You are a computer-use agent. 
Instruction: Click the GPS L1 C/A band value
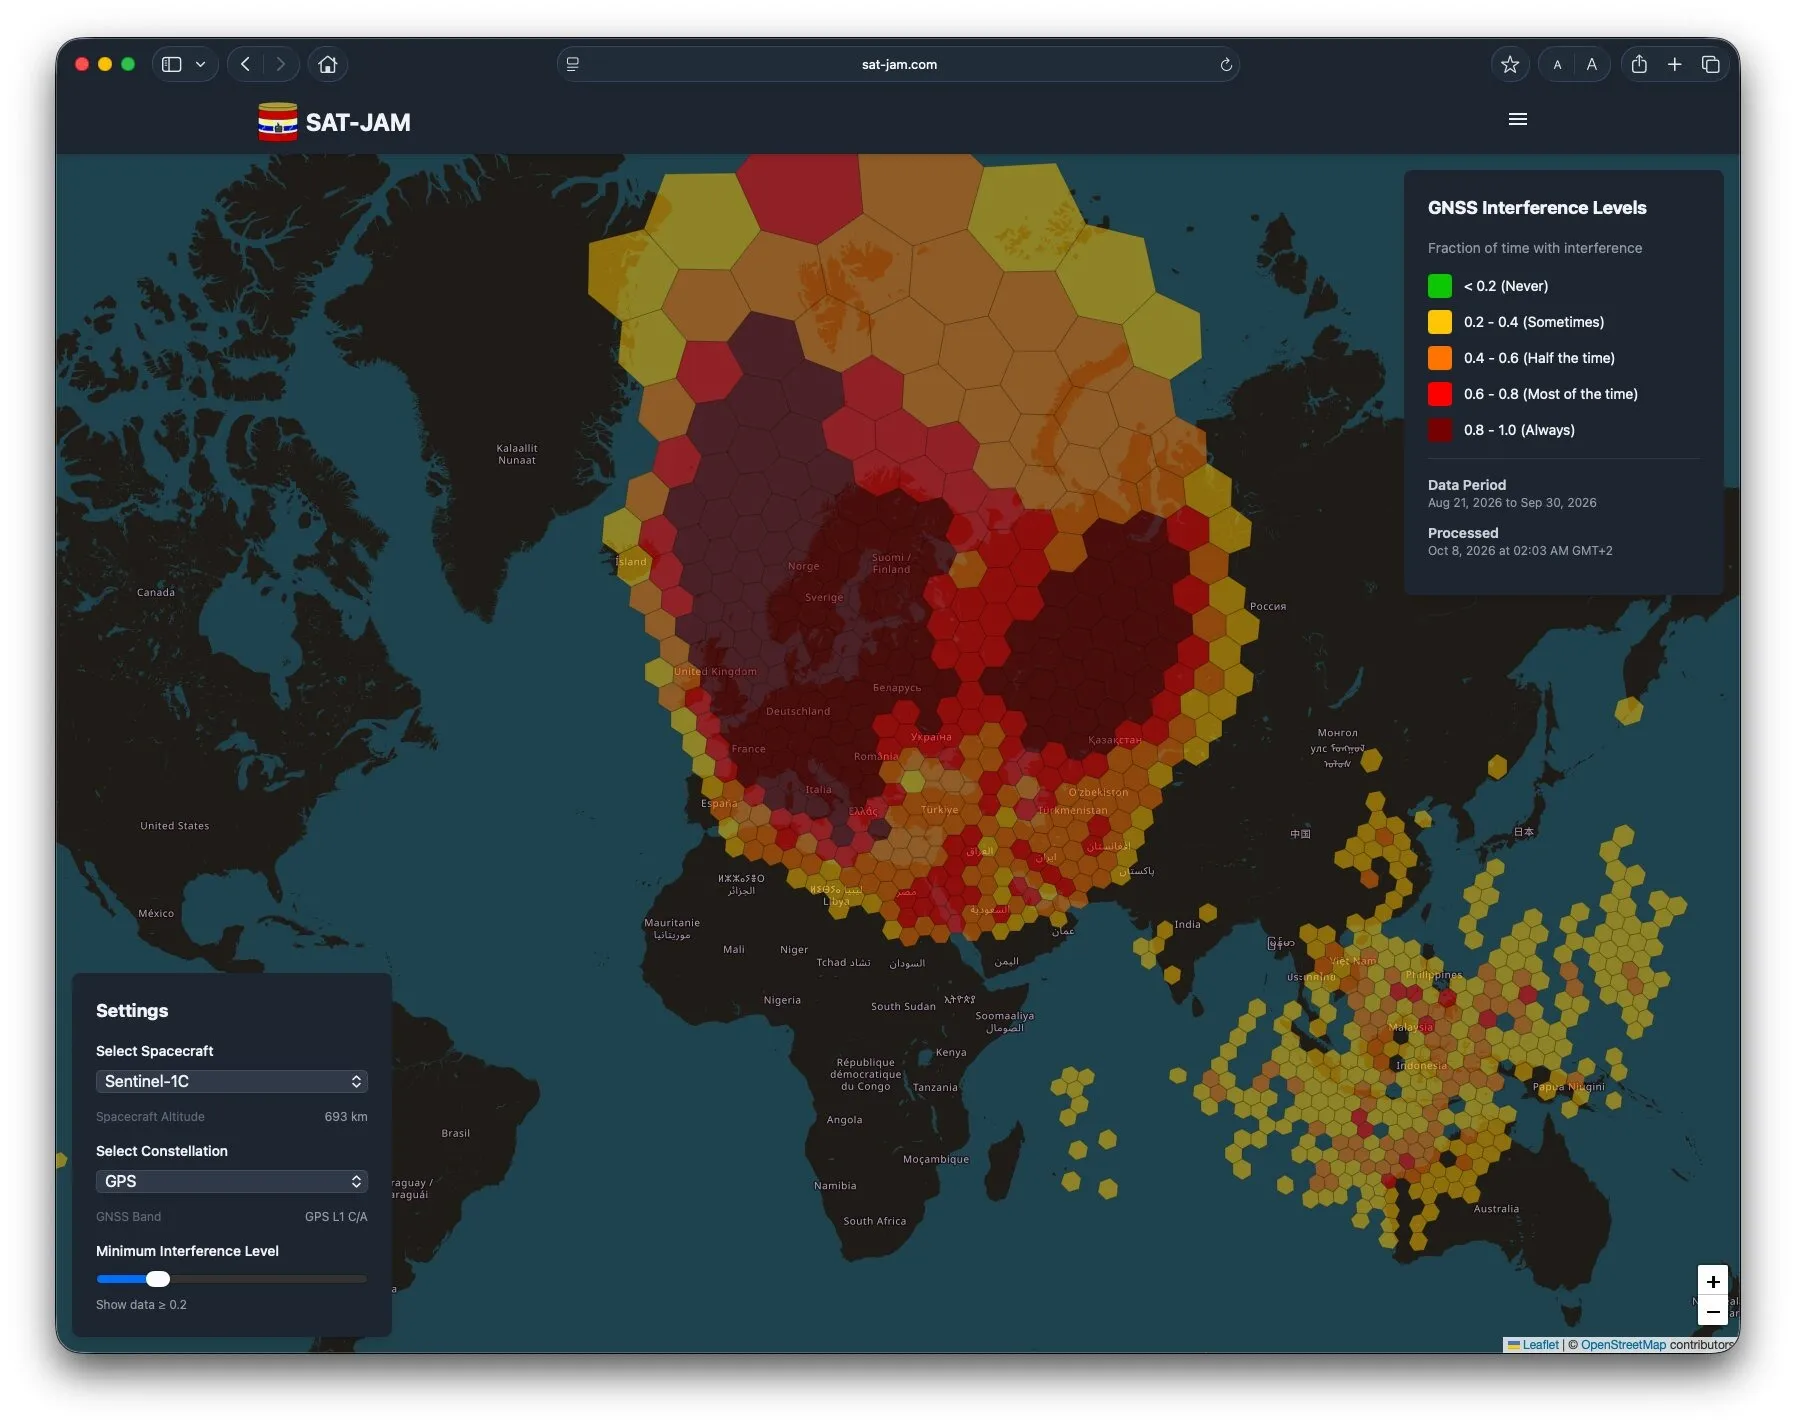(336, 1217)
